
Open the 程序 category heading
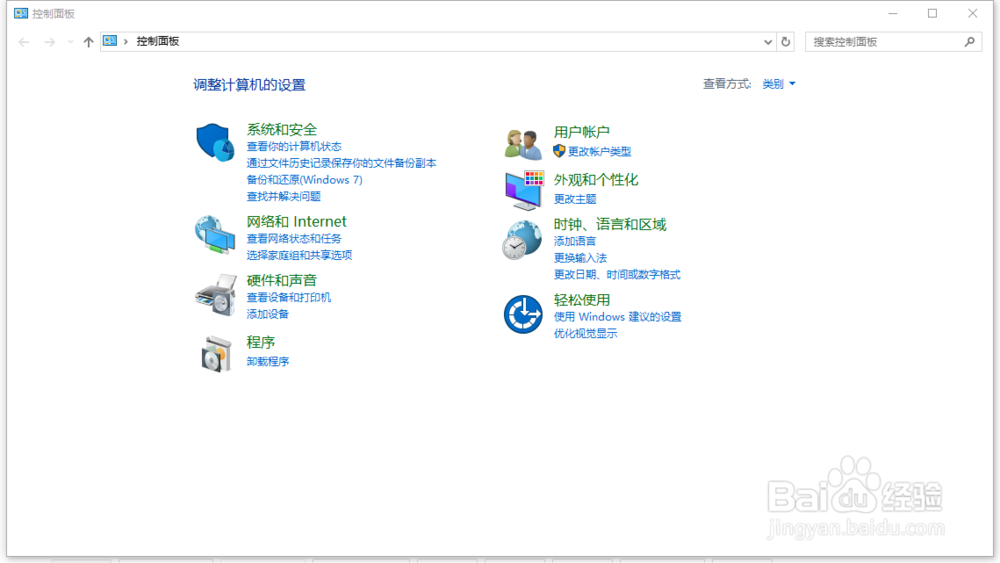pyautogui.click(x=261, y=342)
